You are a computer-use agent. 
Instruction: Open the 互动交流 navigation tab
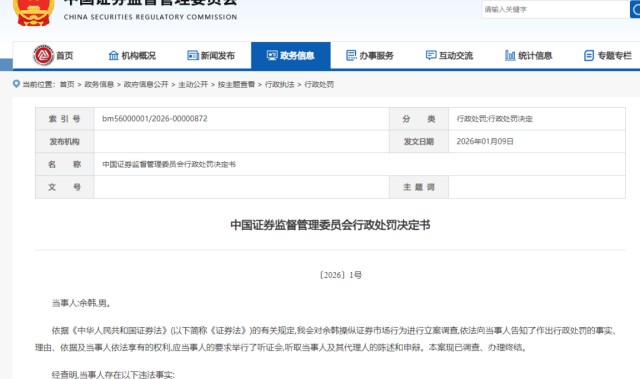click(449, 55)
